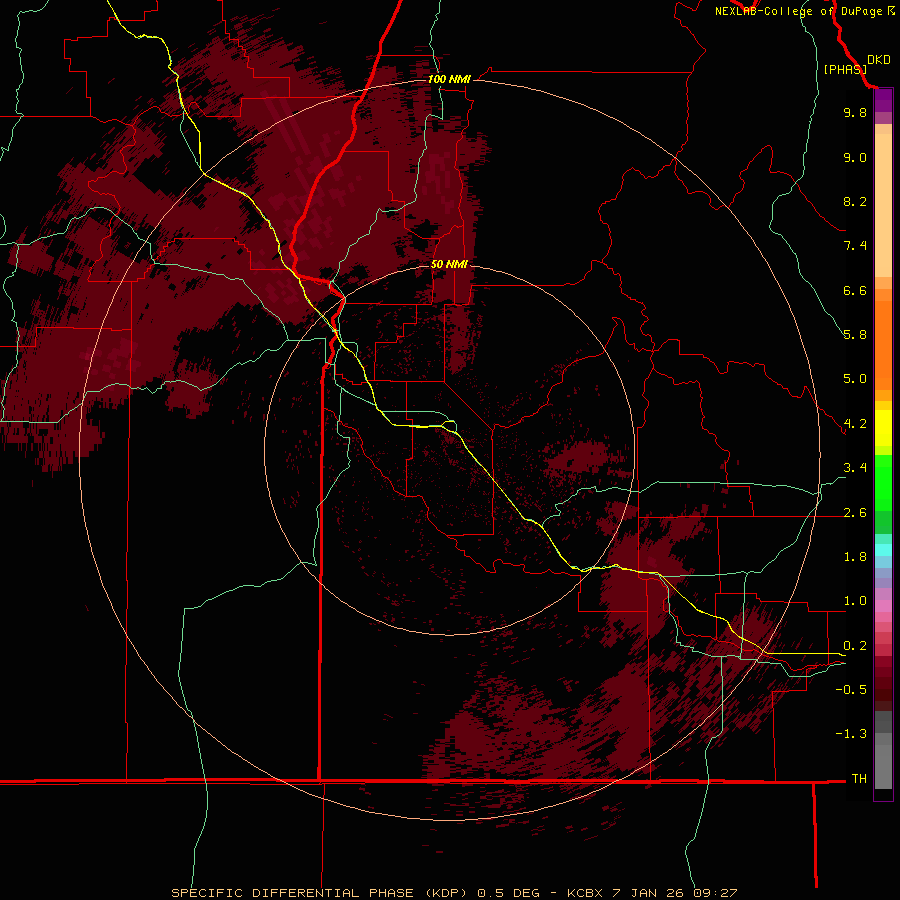The width and height of the screenshot is (900, 900).
Task: Click the 2.6 scale value
Action: [855, 513]
